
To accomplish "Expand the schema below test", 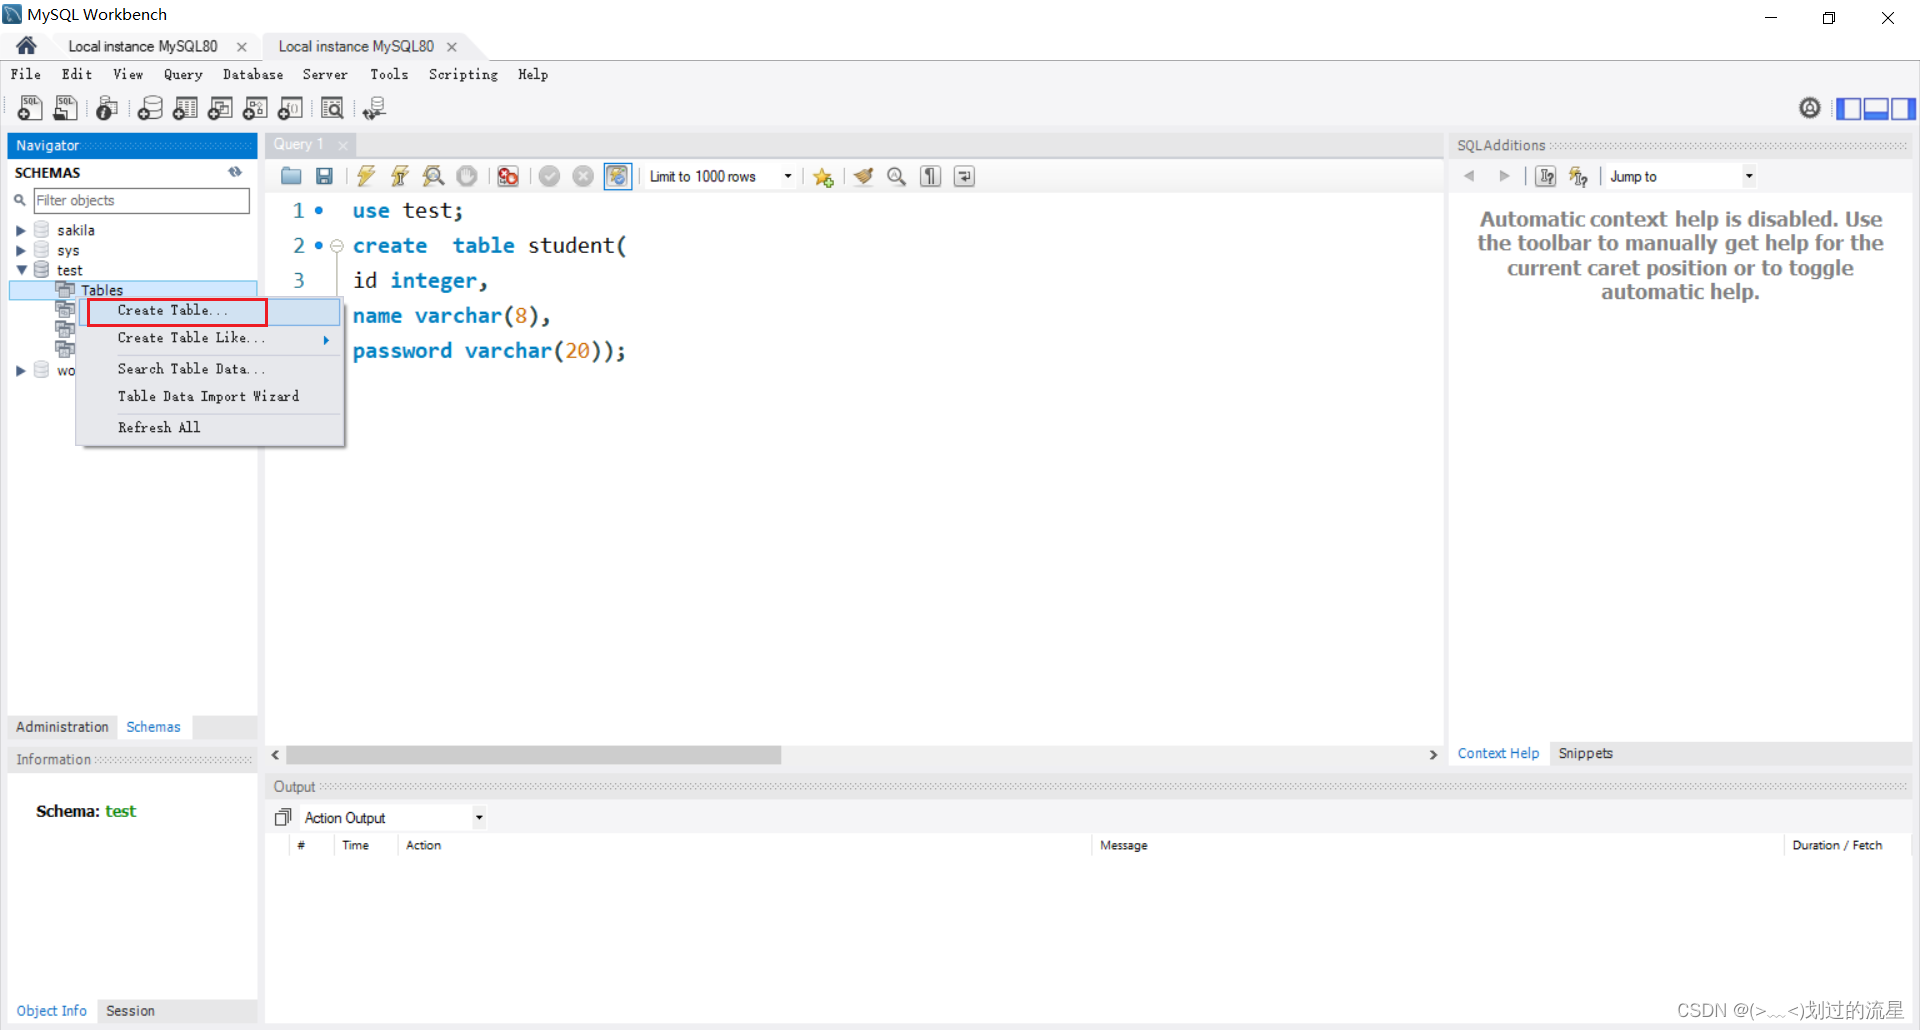I will [20, 370].
